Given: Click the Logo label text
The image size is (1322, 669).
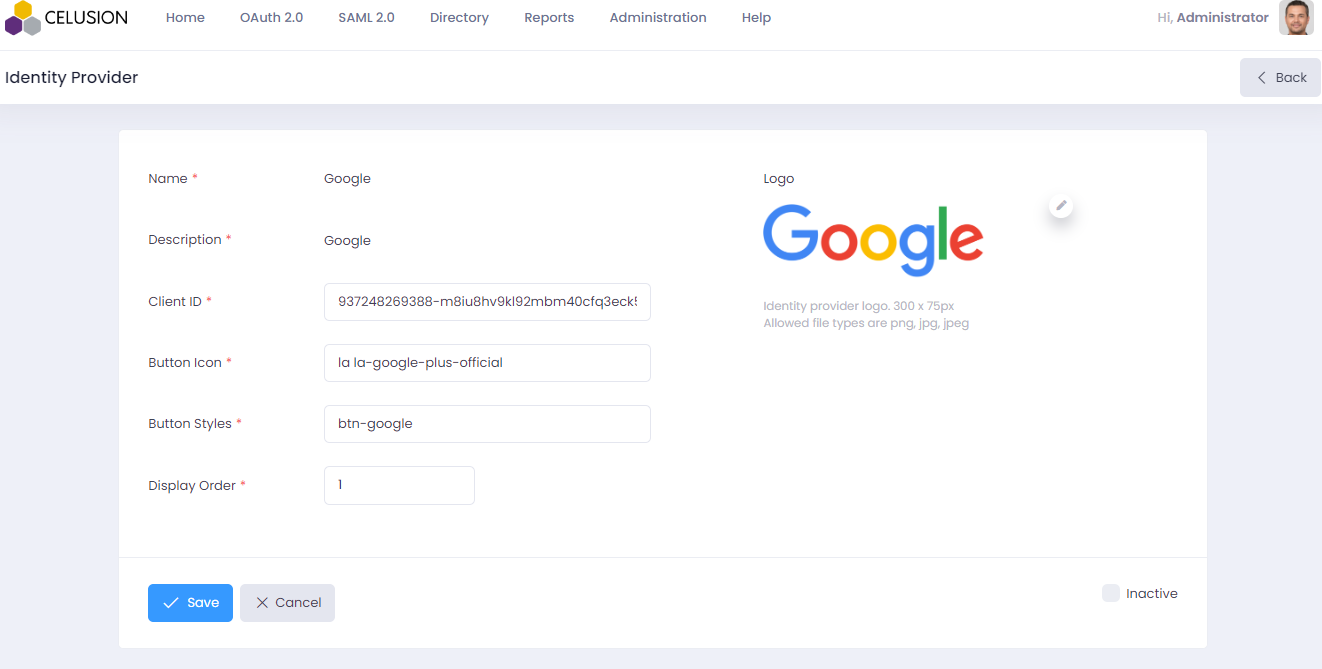Looking at the screenshot, I should pos(778,179).
